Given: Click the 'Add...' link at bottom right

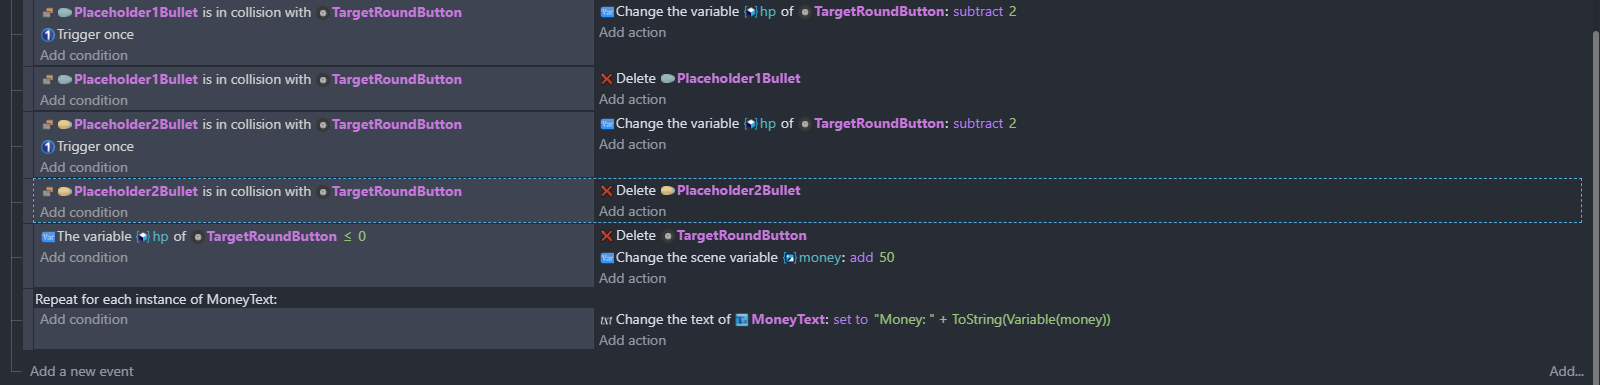Looking at the screenshot, I should pos(1566,371).
